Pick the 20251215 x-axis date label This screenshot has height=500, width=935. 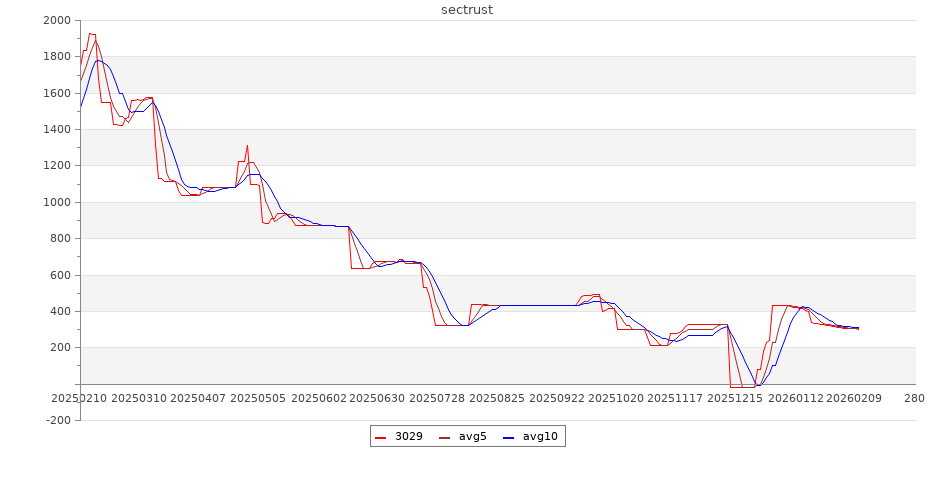tap(735, 398)
